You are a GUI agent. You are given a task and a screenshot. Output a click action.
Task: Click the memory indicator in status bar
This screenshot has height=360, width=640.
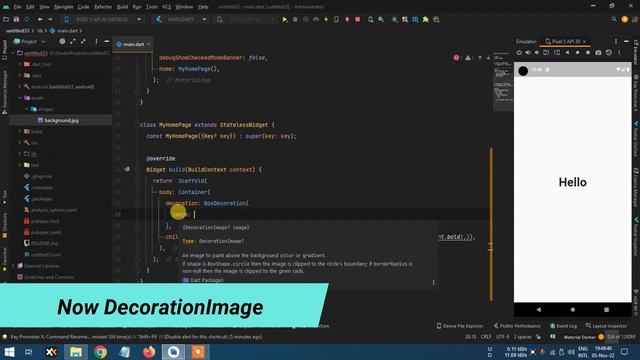(x=621, y=337)
